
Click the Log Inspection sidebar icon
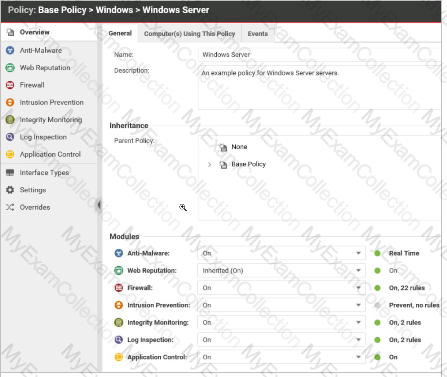click(x=10, y=137)
